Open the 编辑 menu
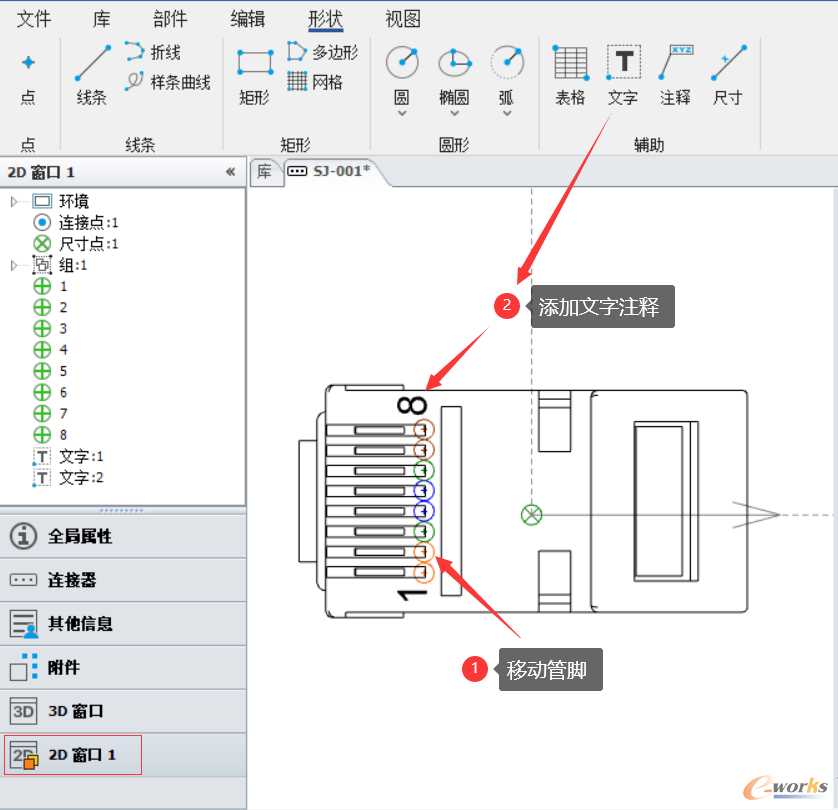Viewport: 838px width, 810px height. [247, 19]
